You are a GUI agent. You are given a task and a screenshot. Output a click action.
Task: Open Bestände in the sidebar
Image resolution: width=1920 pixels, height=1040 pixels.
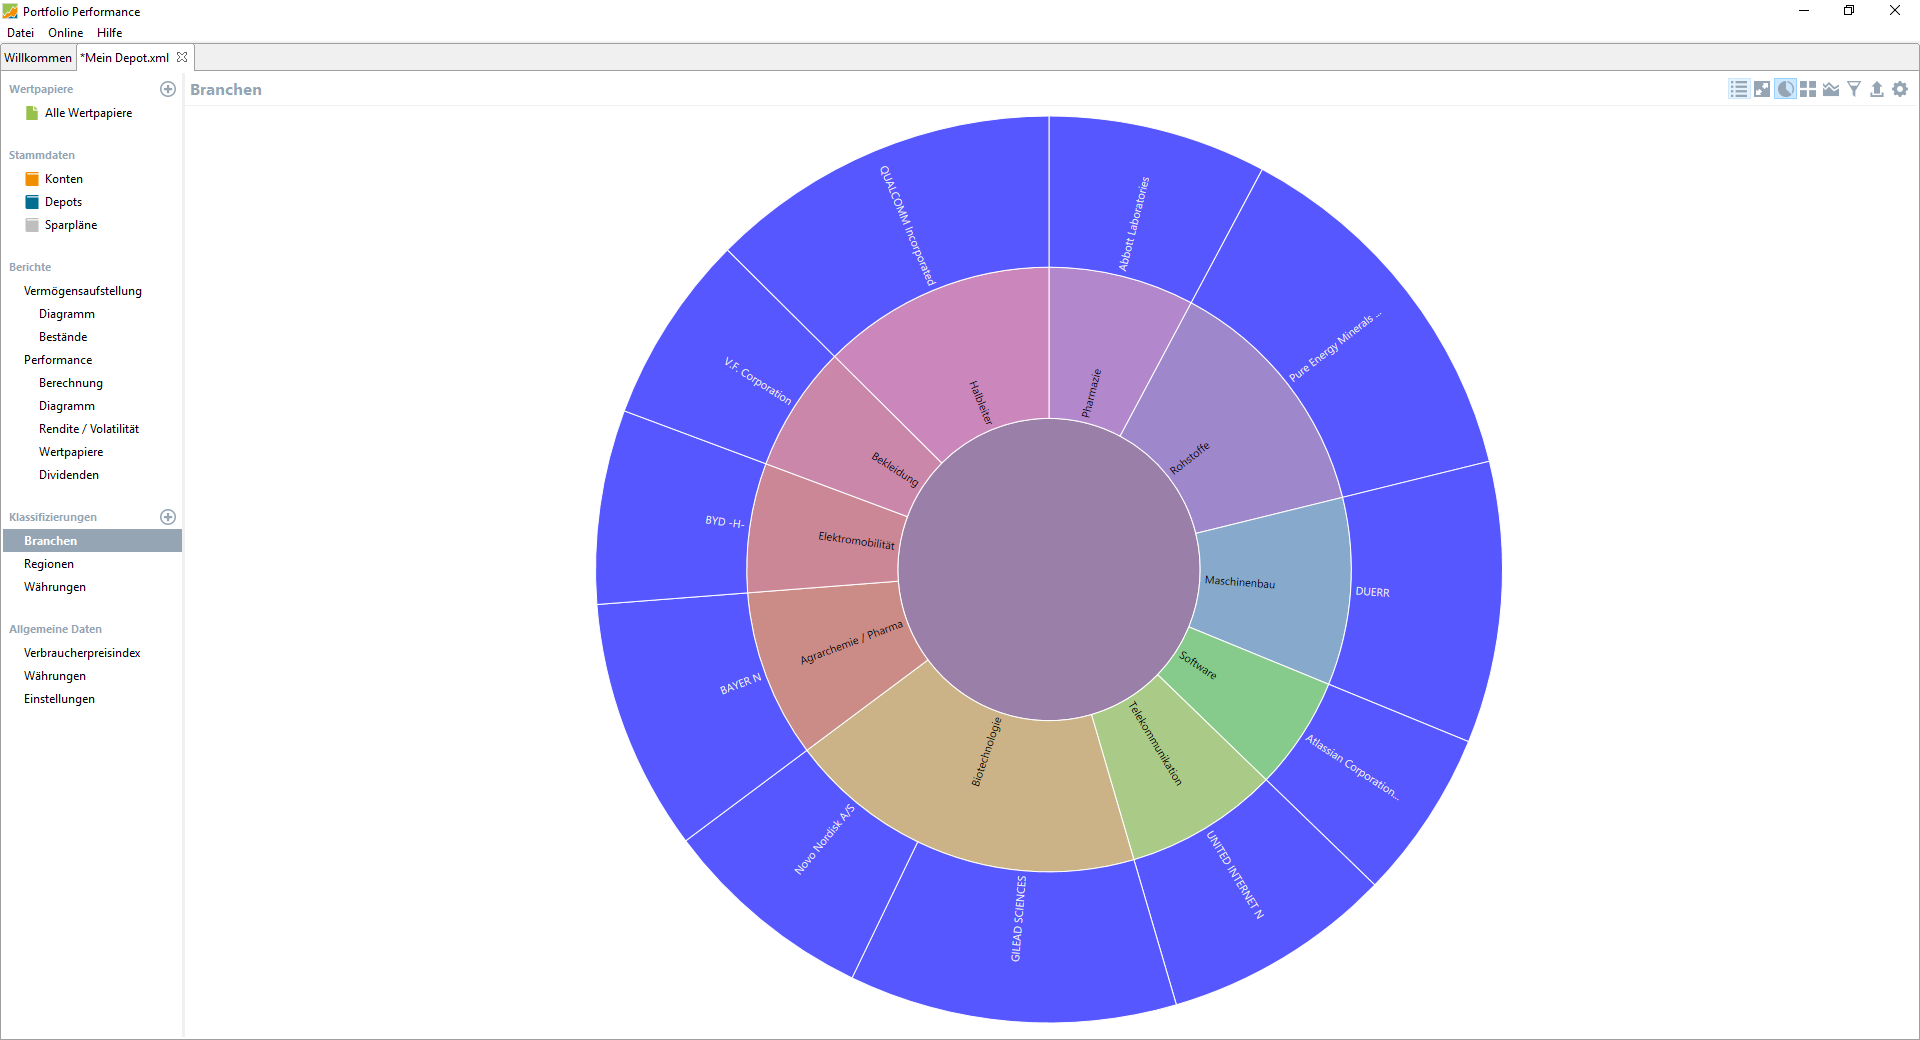[63, 337]
